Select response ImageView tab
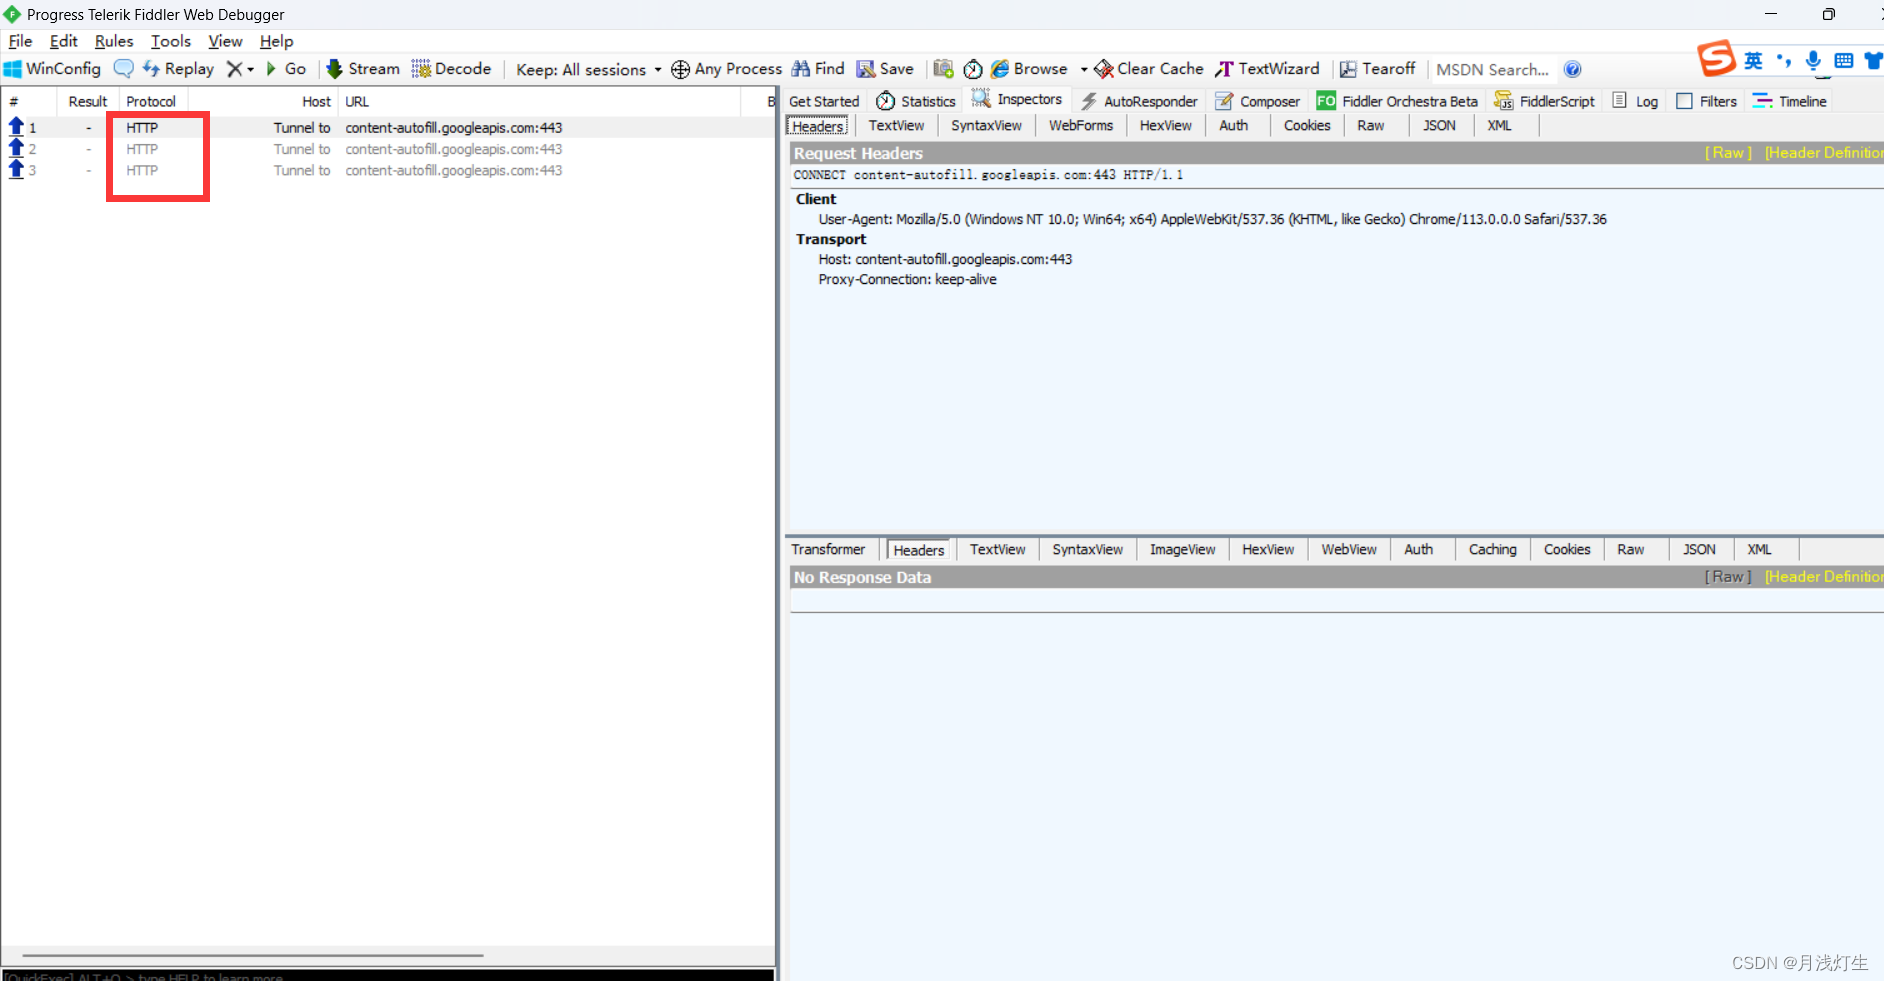The height and width of the screenshot is (981, 1884). pos(1182,549)
